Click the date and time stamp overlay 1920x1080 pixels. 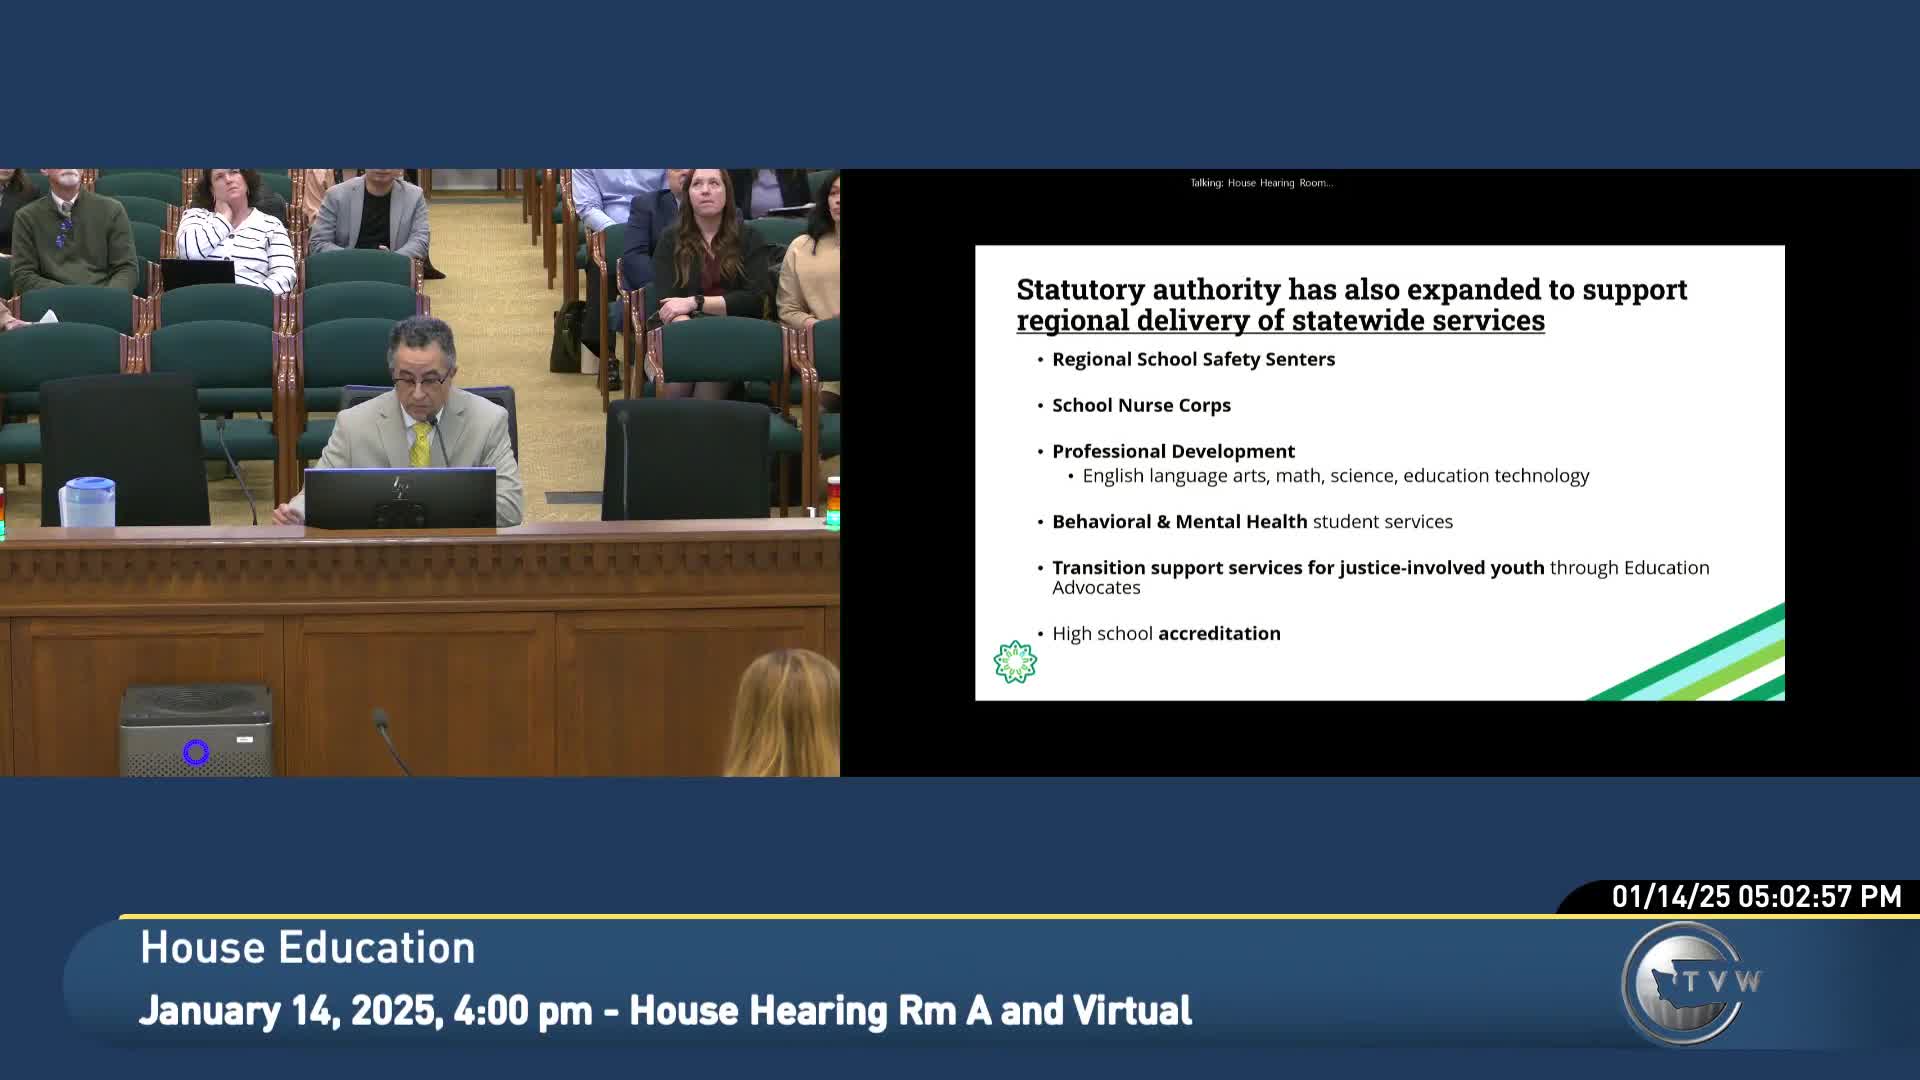coord(1755,896)
